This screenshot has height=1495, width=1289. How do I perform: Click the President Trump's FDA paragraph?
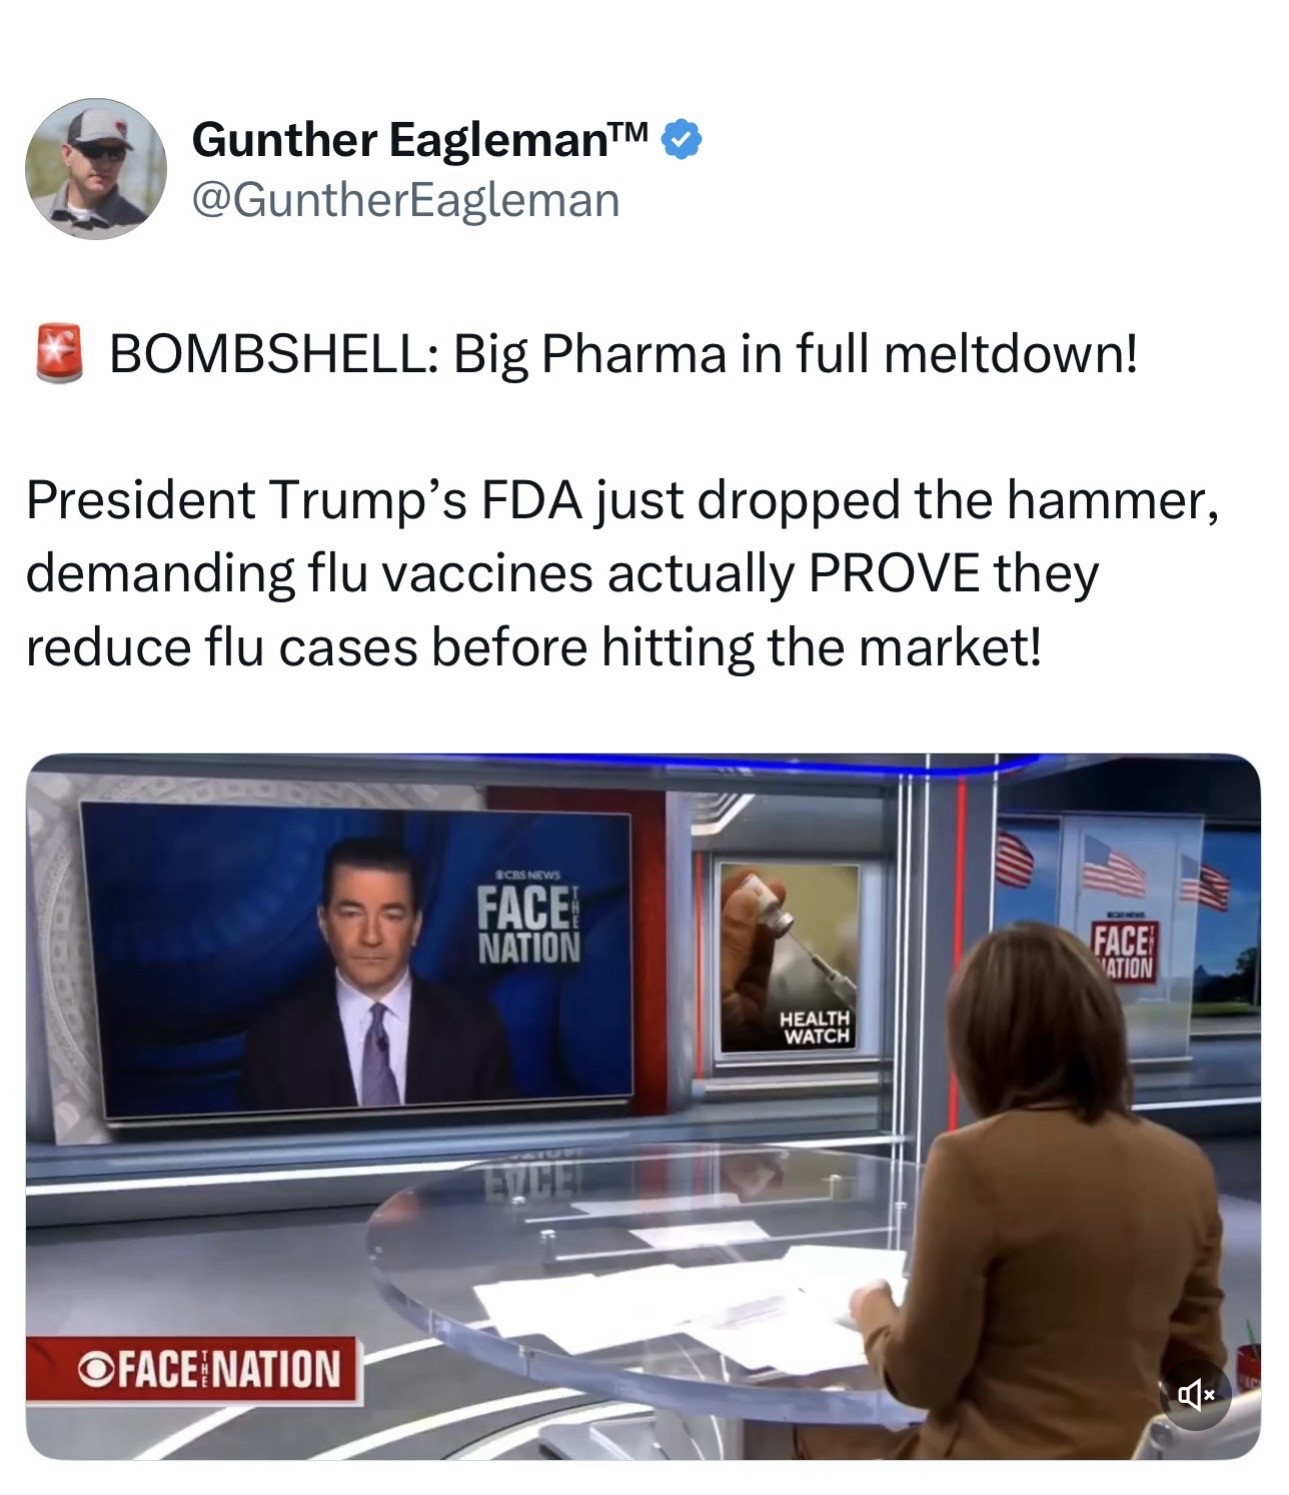click(x=622, y=574)
